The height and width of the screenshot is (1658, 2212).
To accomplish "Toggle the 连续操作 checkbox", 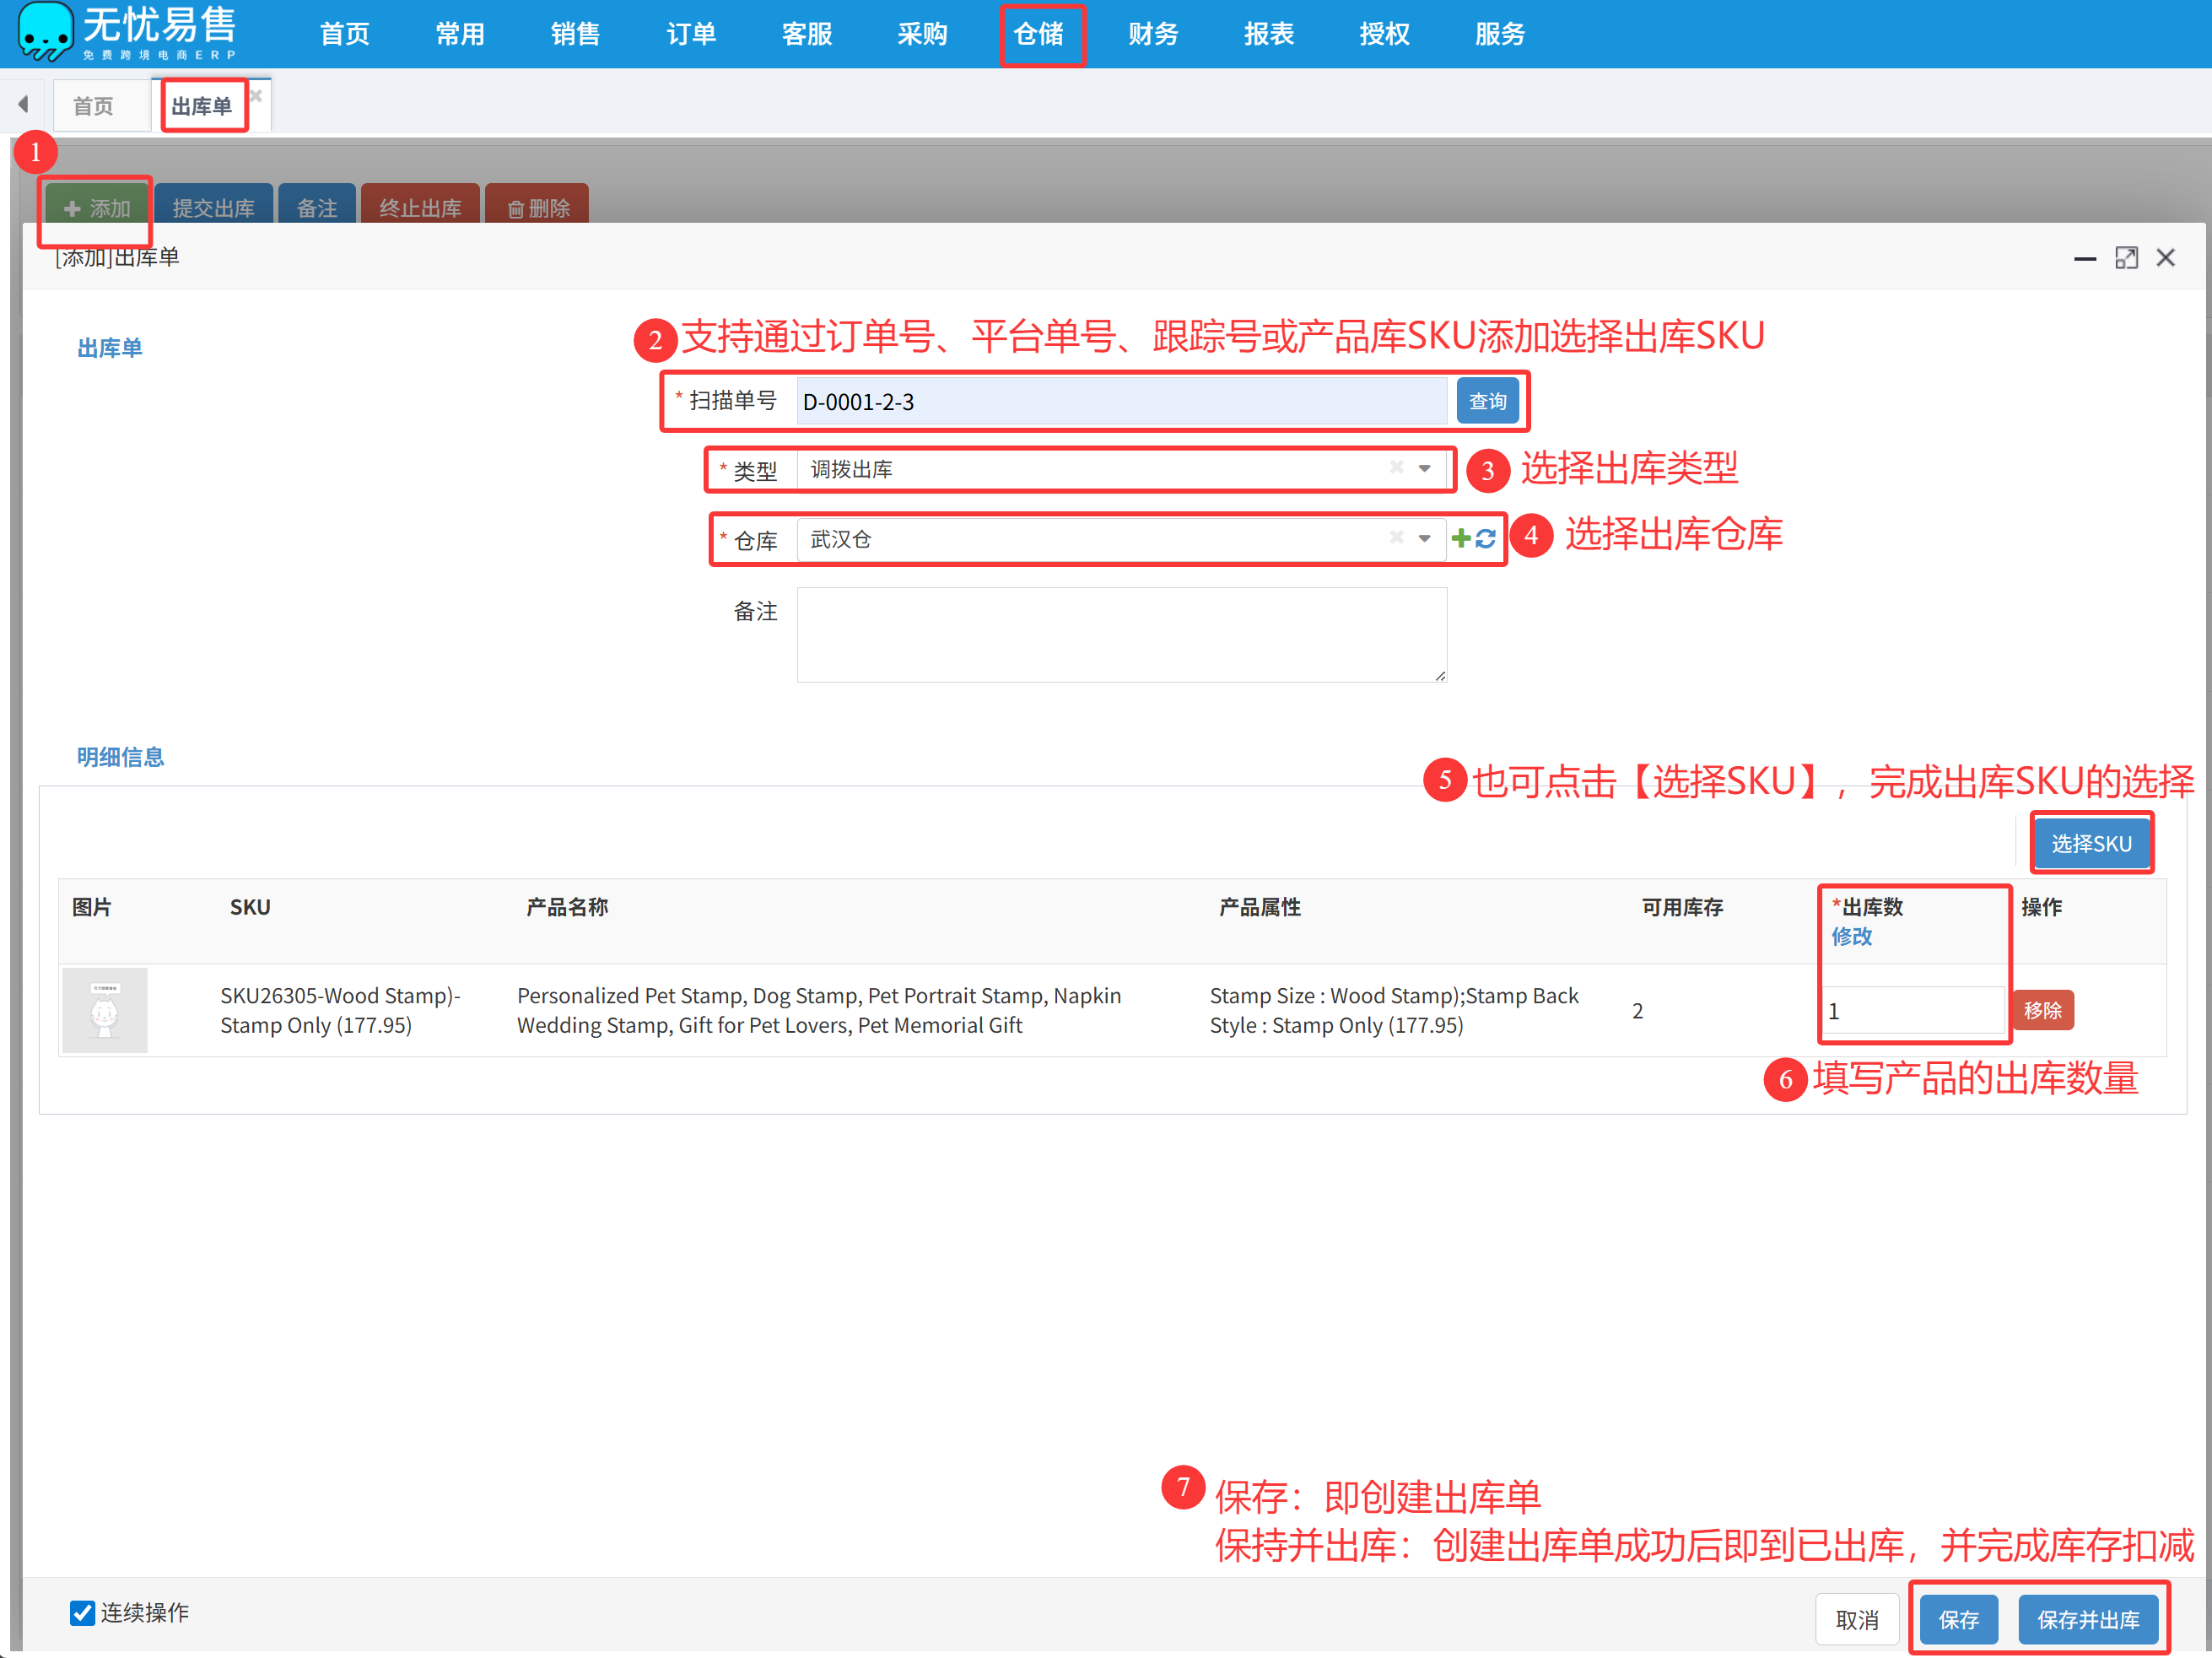I will [82, 1612].
